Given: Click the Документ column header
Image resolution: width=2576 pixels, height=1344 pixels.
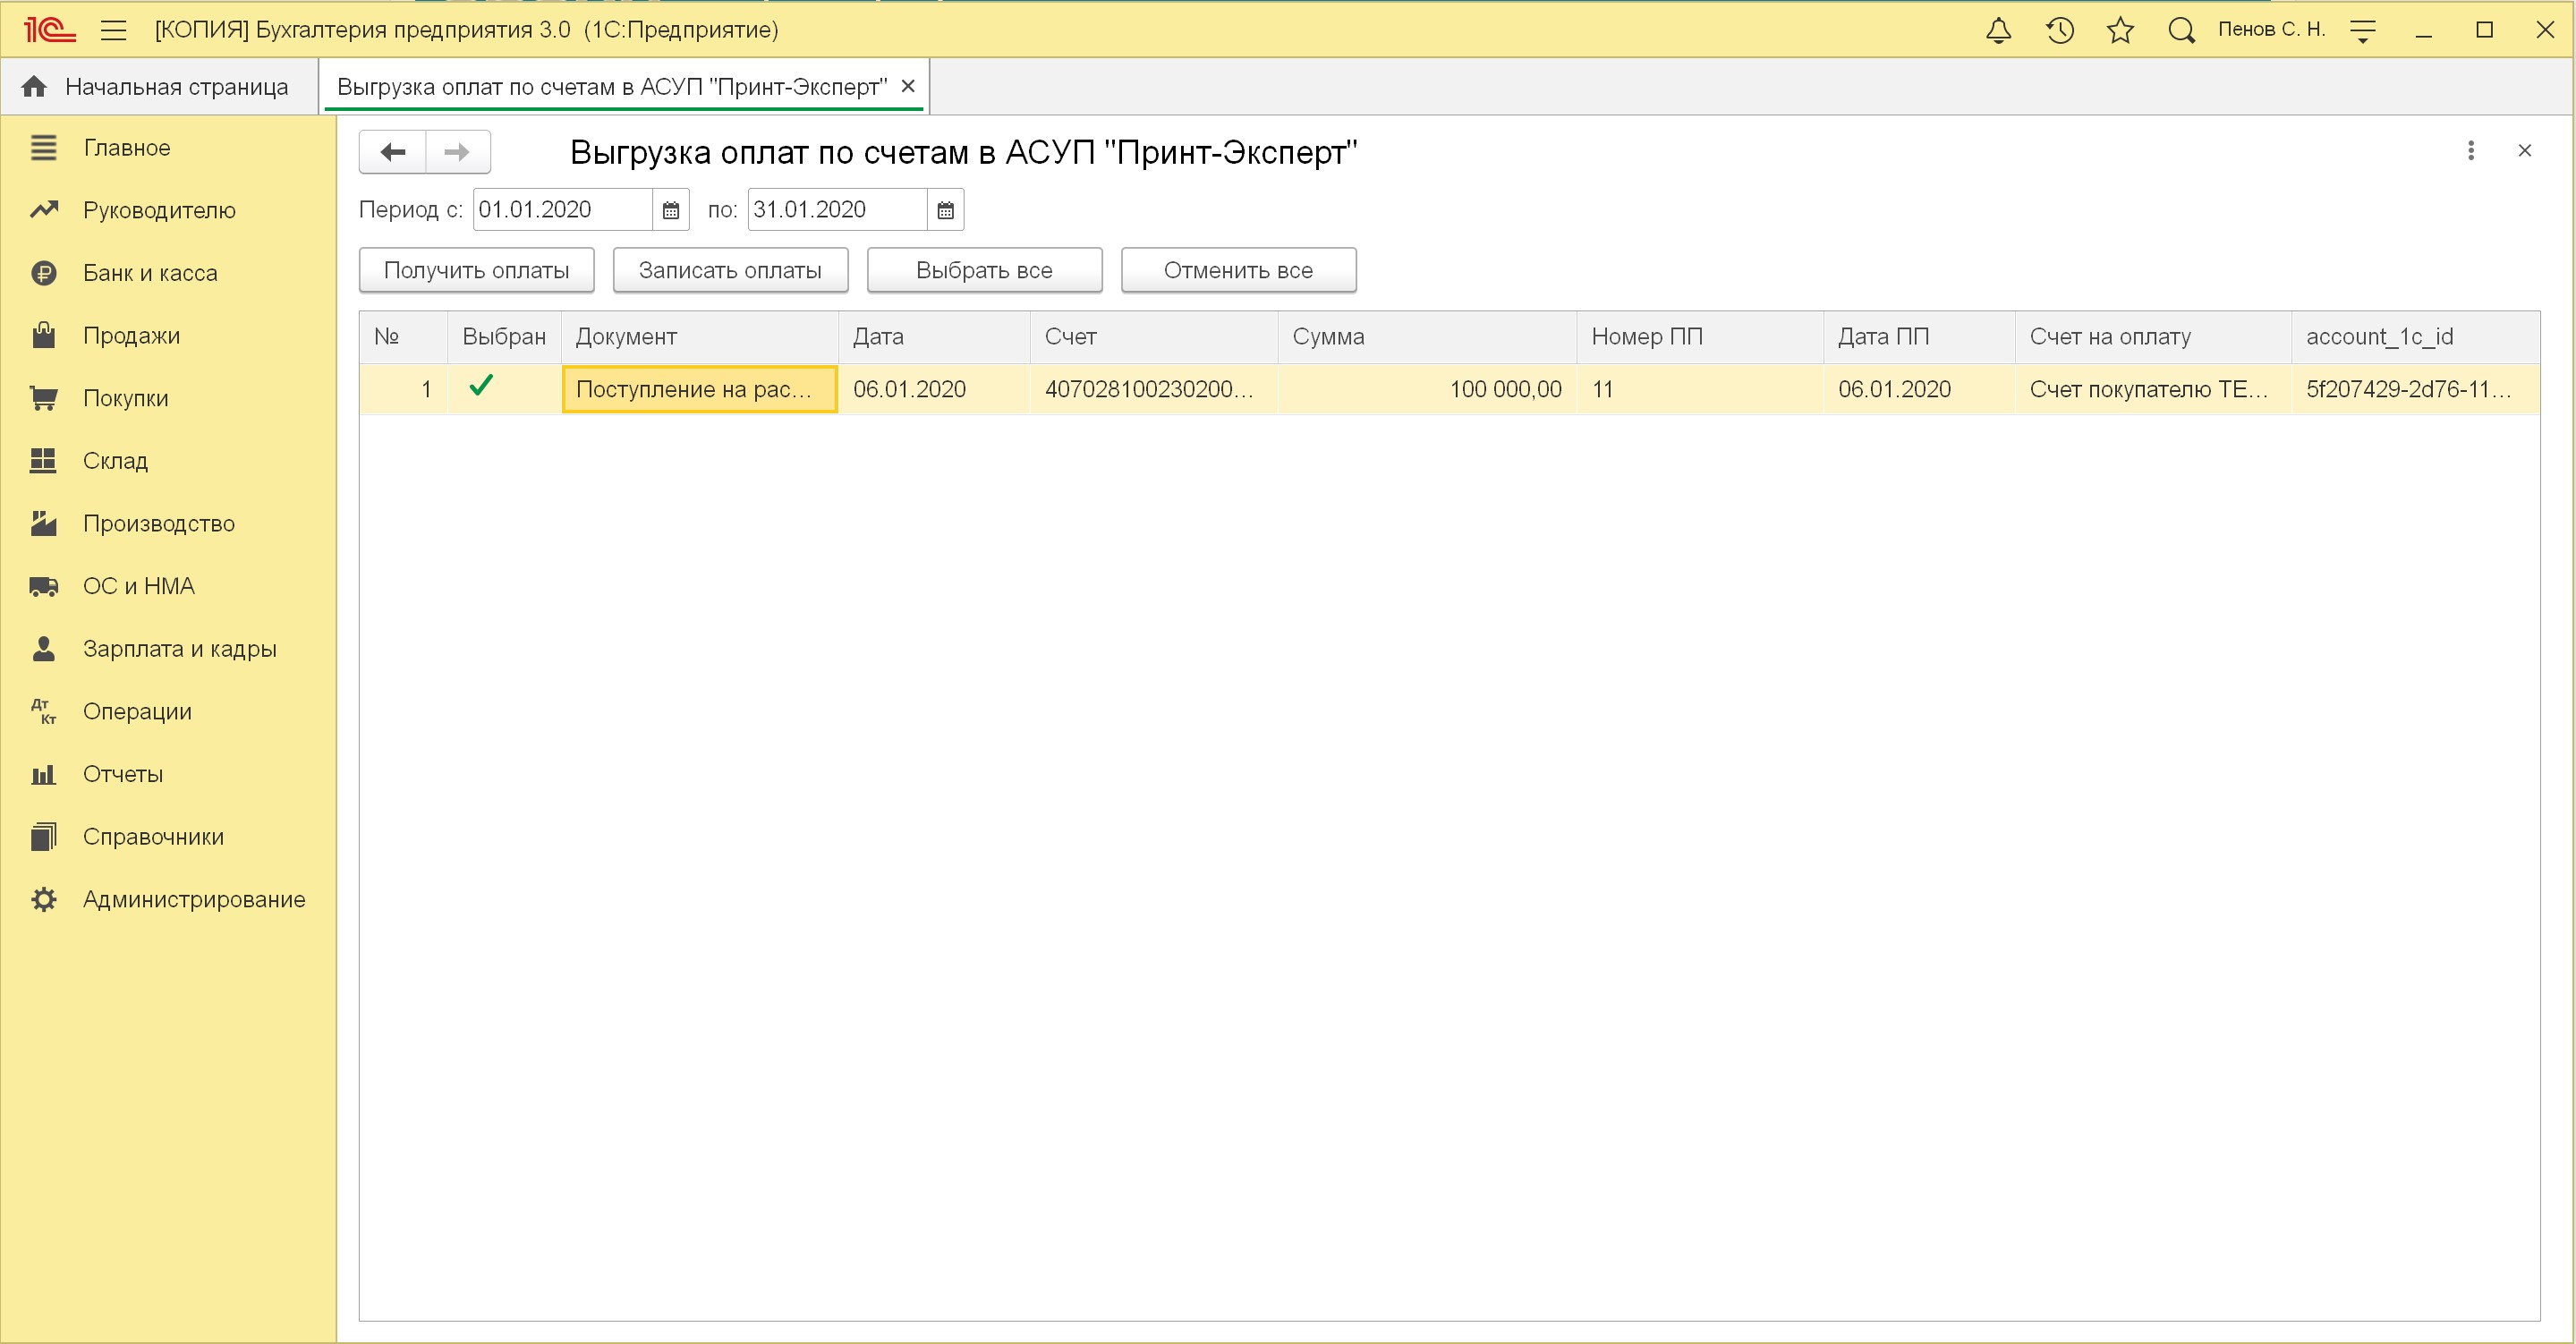Looking at the screenshot, I should coord(699,337).
